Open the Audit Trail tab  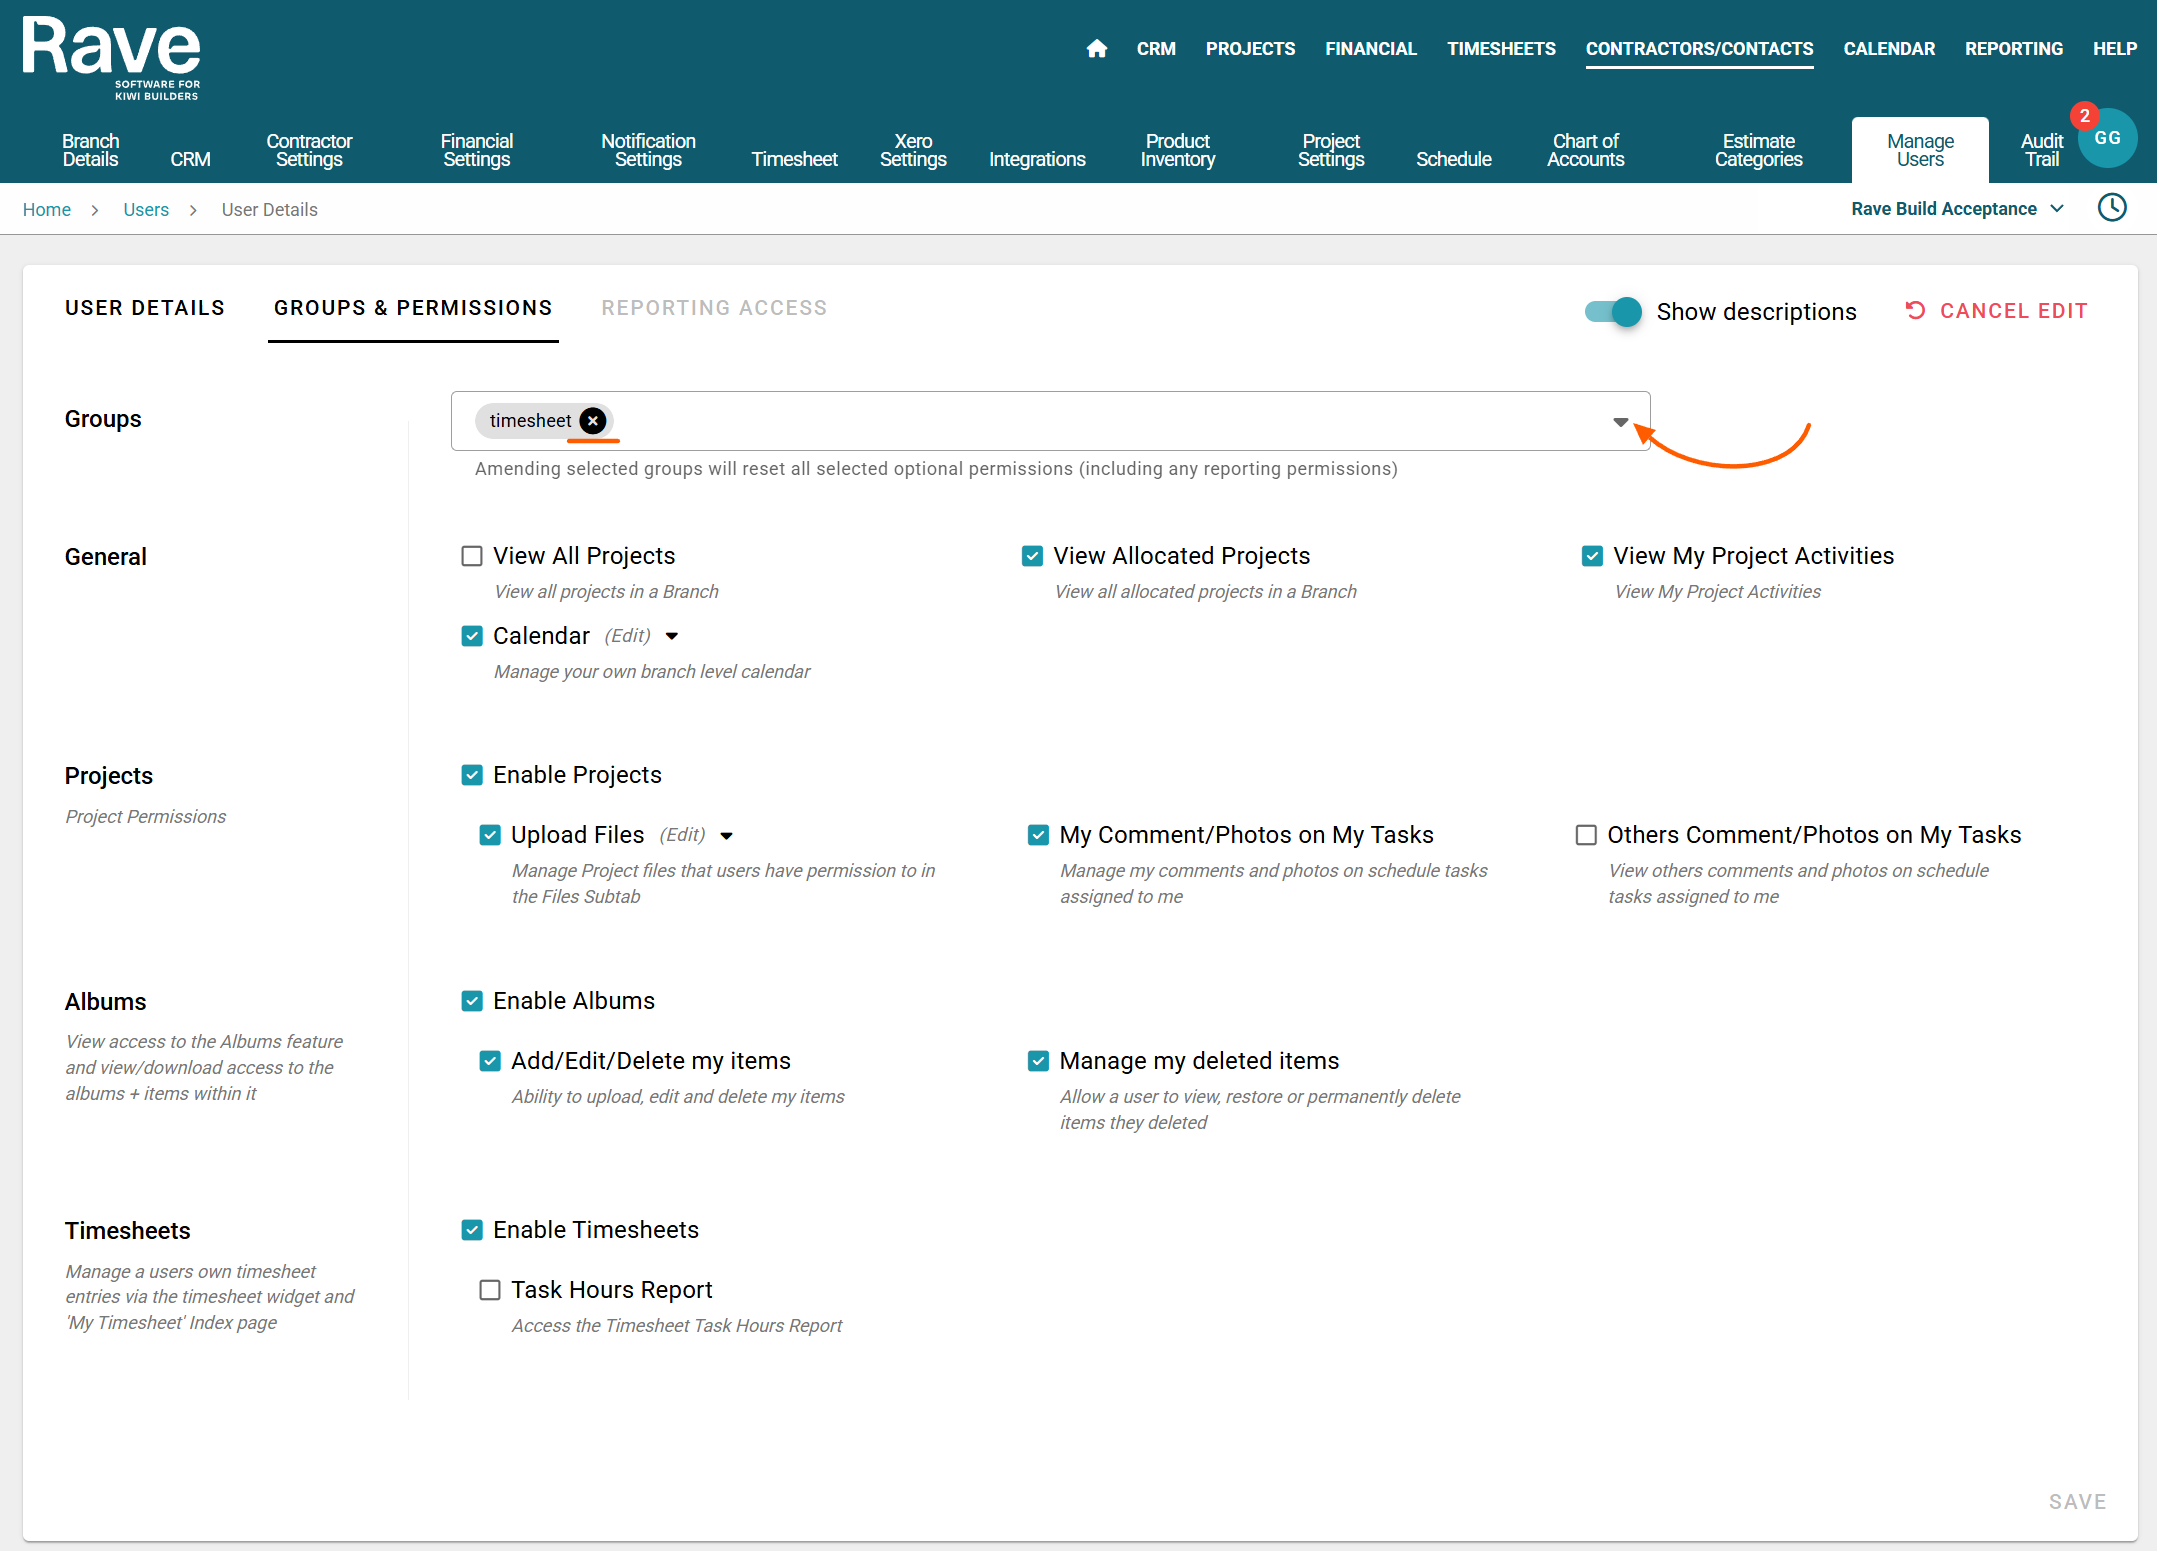tap(2041, 150)
